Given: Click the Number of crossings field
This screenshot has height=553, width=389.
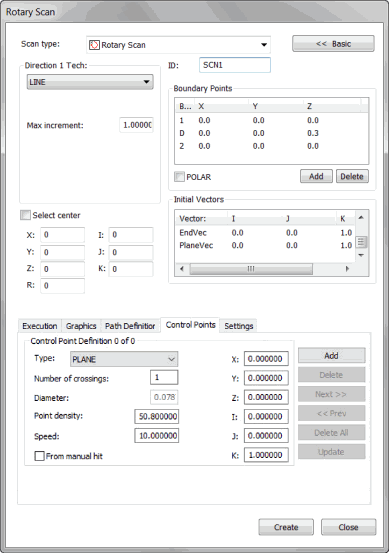Looking at the screenshot, I should pos(164,377).
